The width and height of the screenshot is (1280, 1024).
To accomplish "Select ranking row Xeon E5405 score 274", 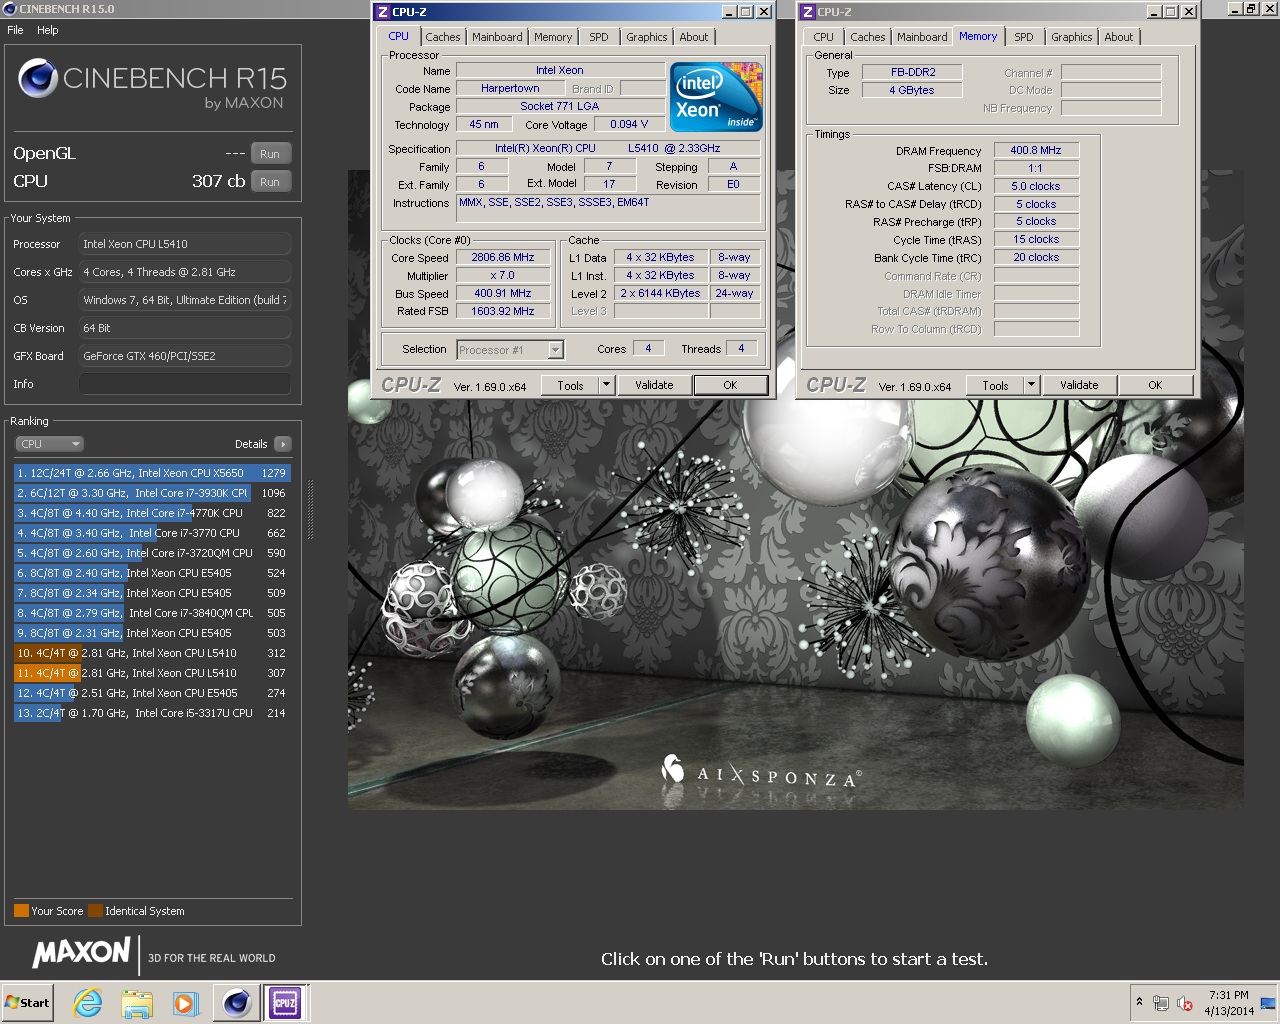I will click(x=152, y=693).
